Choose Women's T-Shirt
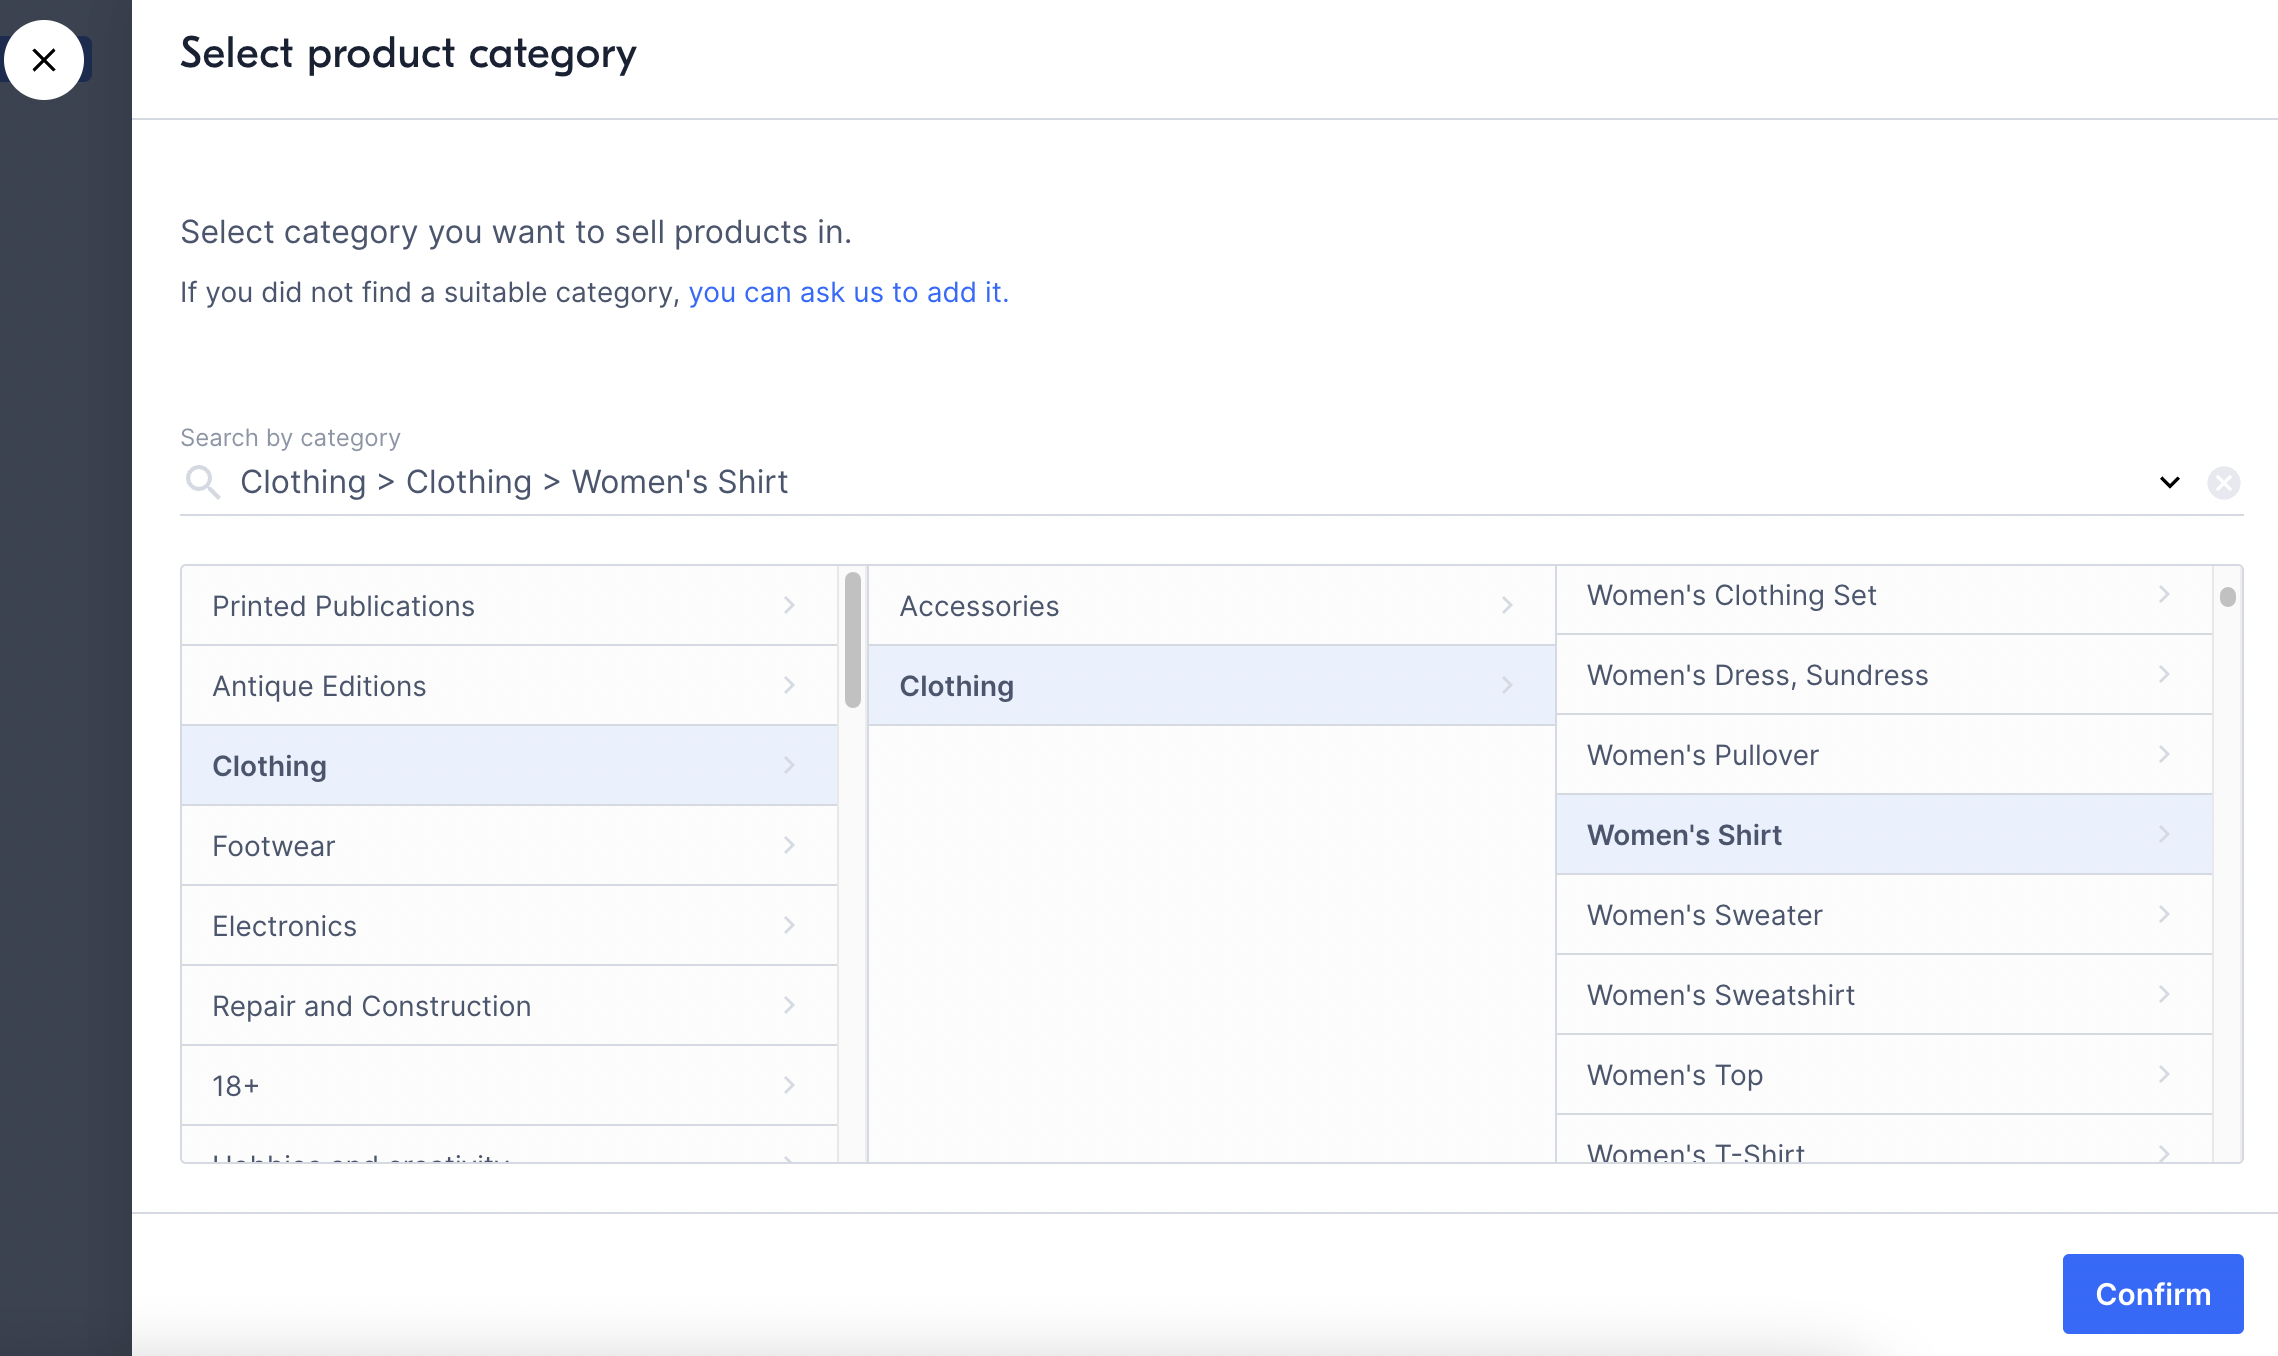This screenshot has height=1356, width=2278. click(x=1884, y=1140)
